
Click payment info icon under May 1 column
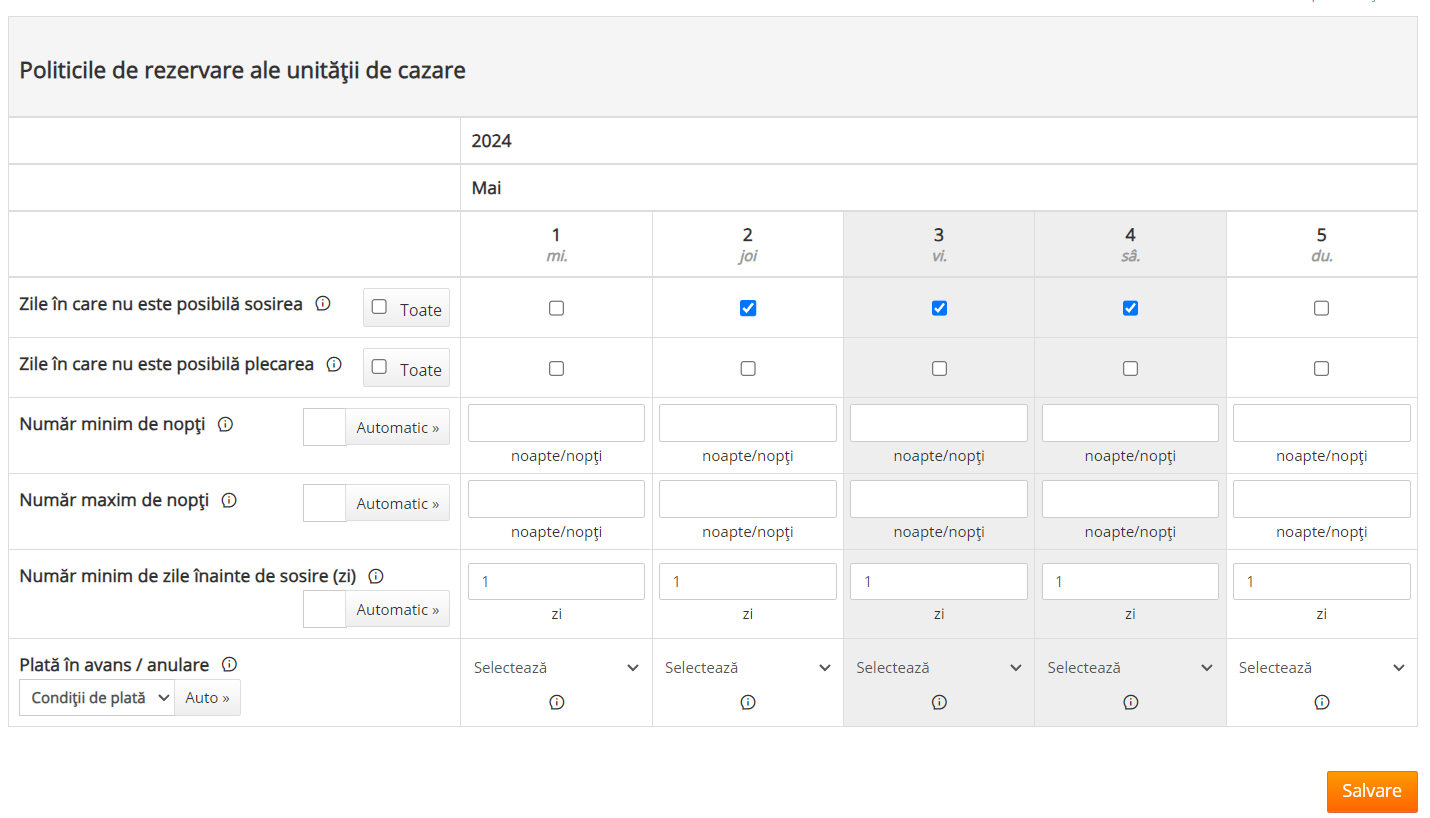[x=556, y=702]
